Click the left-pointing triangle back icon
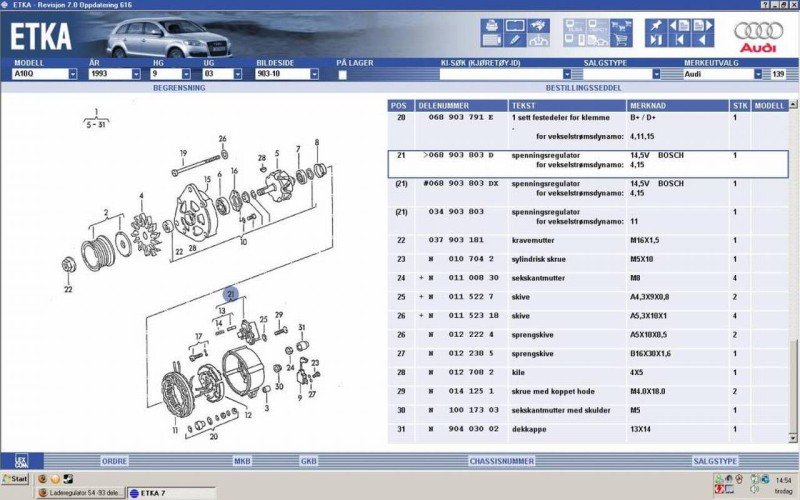The width and height of the screenshot is (800, 500). pos(703,40)
